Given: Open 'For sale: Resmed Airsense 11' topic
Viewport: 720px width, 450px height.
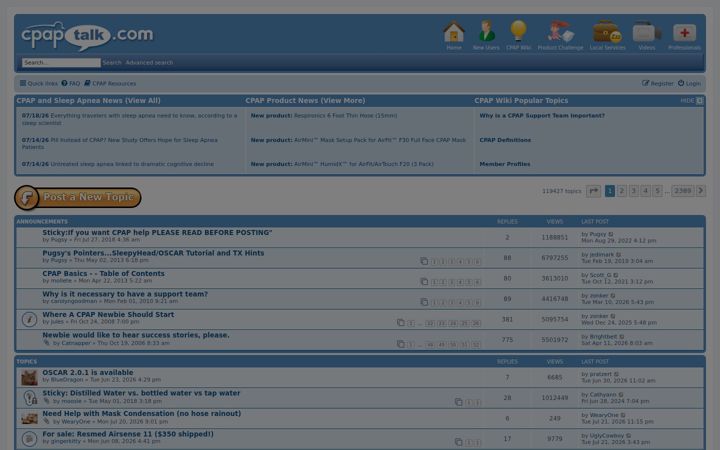Looking at the screenshot, I should coord(128,434).
